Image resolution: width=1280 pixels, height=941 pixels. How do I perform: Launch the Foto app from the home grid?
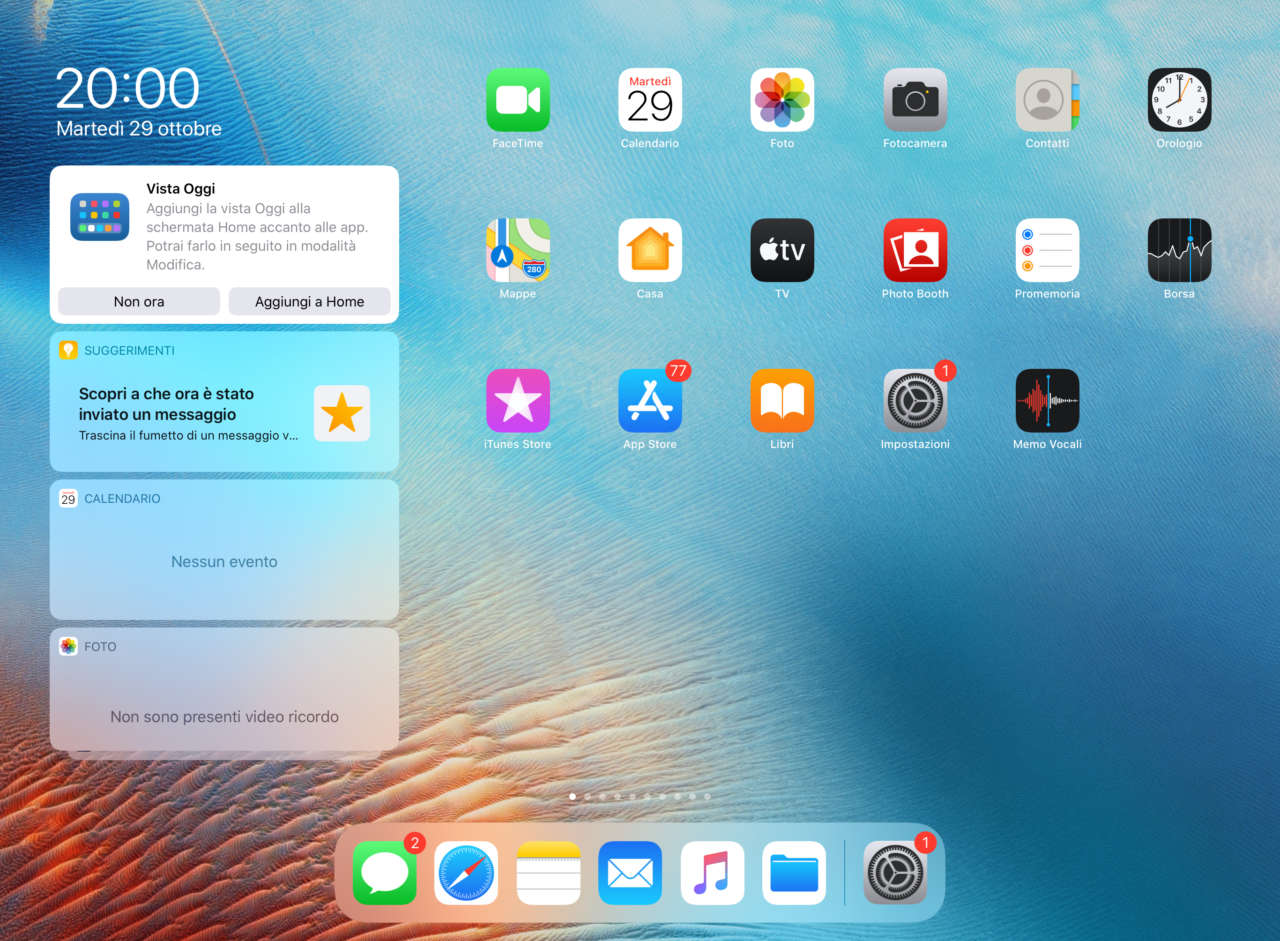[782, 100]
